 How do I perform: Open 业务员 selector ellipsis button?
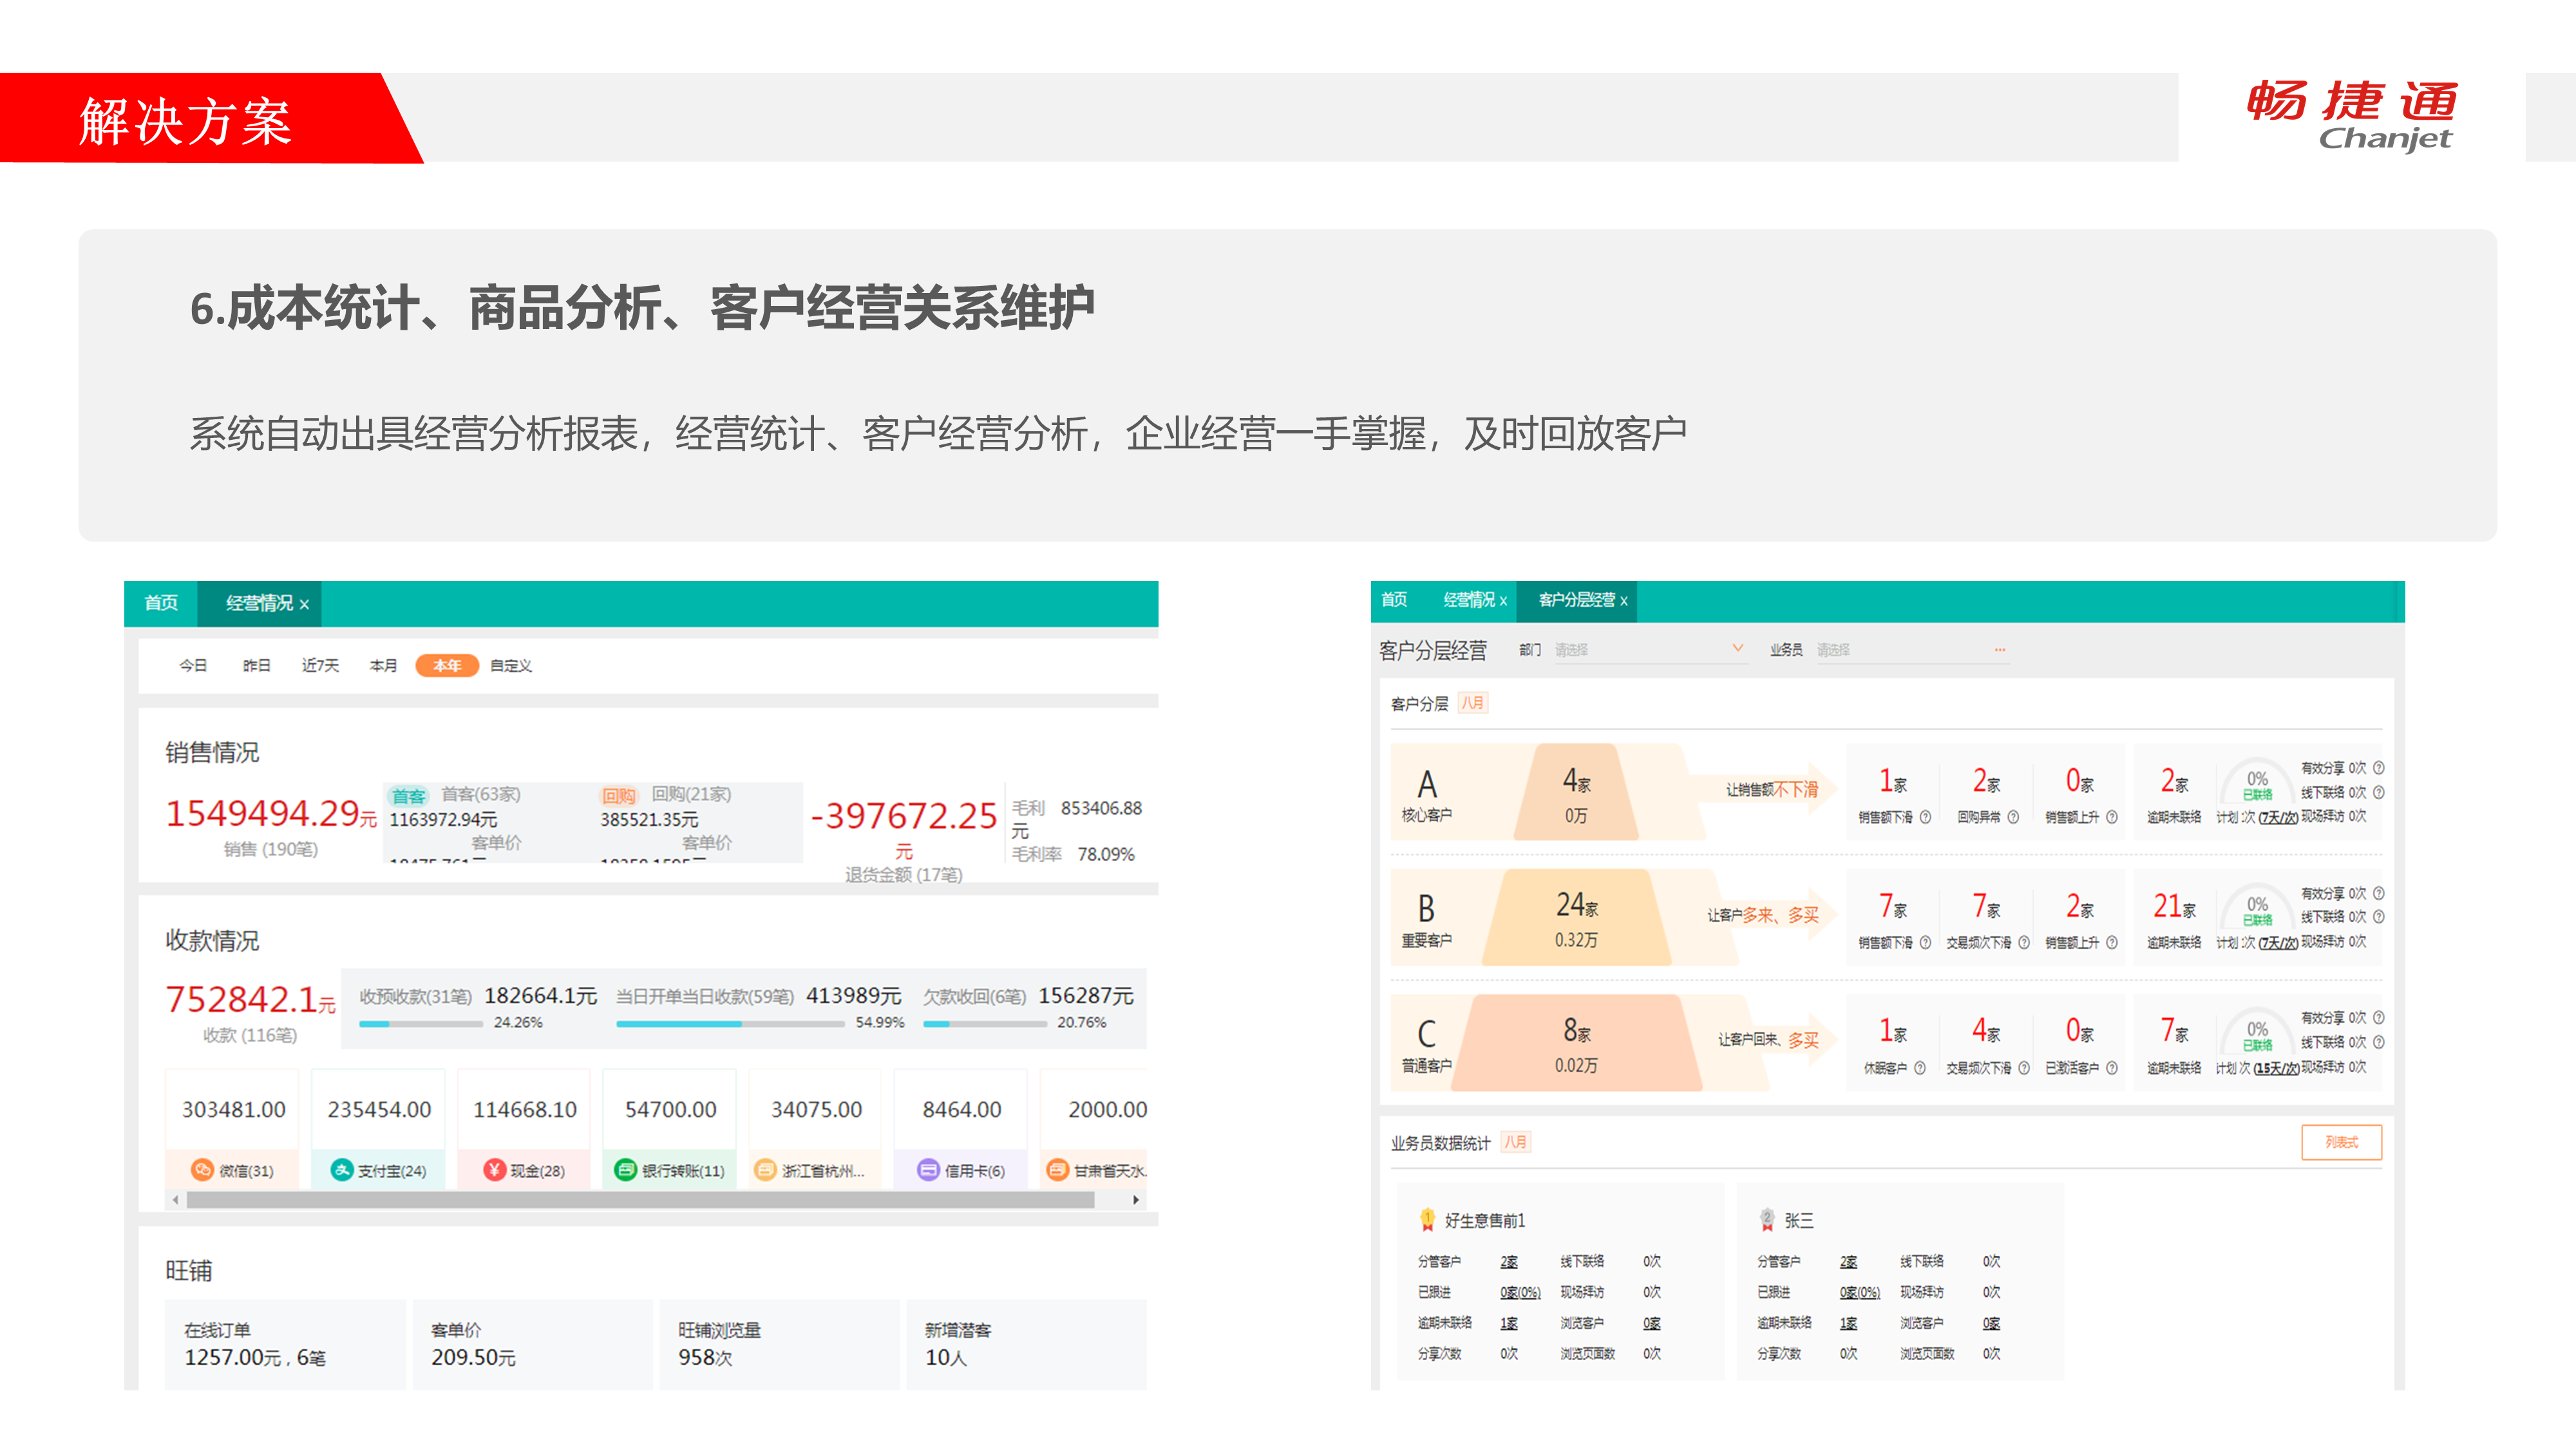[2000, 649]
